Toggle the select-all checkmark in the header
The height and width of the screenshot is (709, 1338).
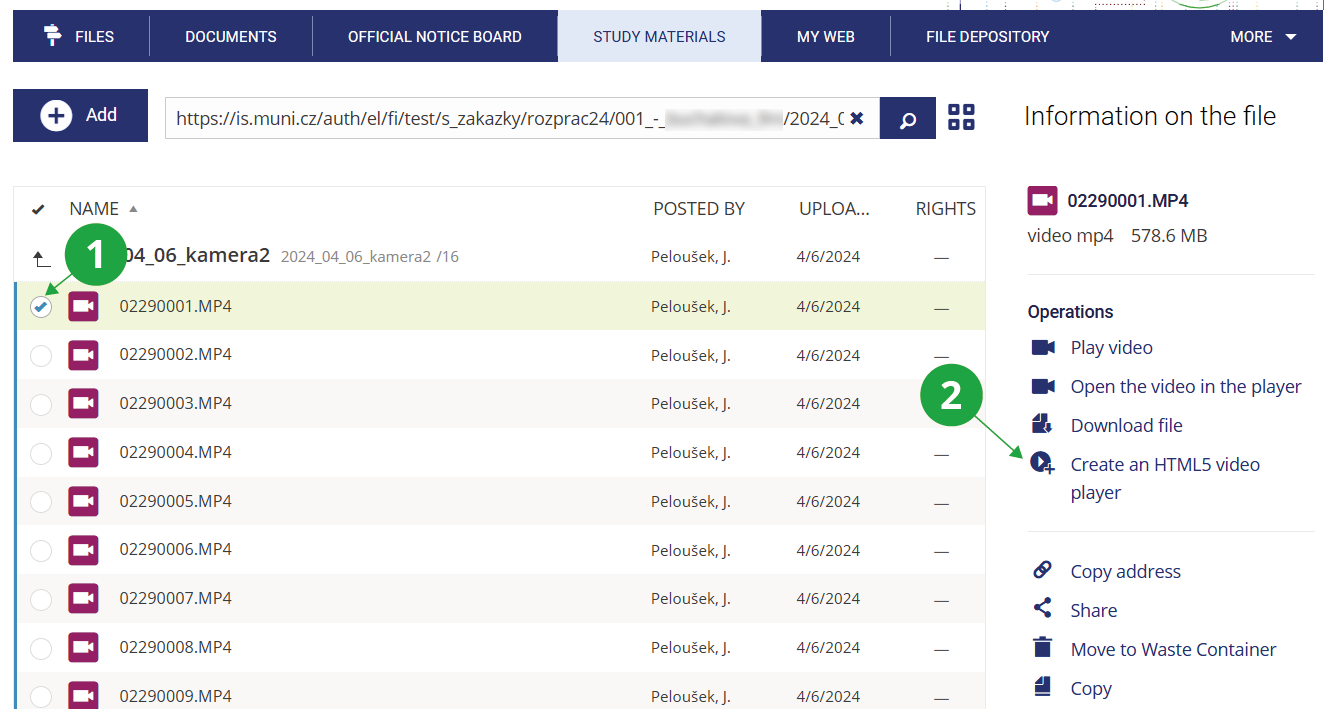point(38,209)
